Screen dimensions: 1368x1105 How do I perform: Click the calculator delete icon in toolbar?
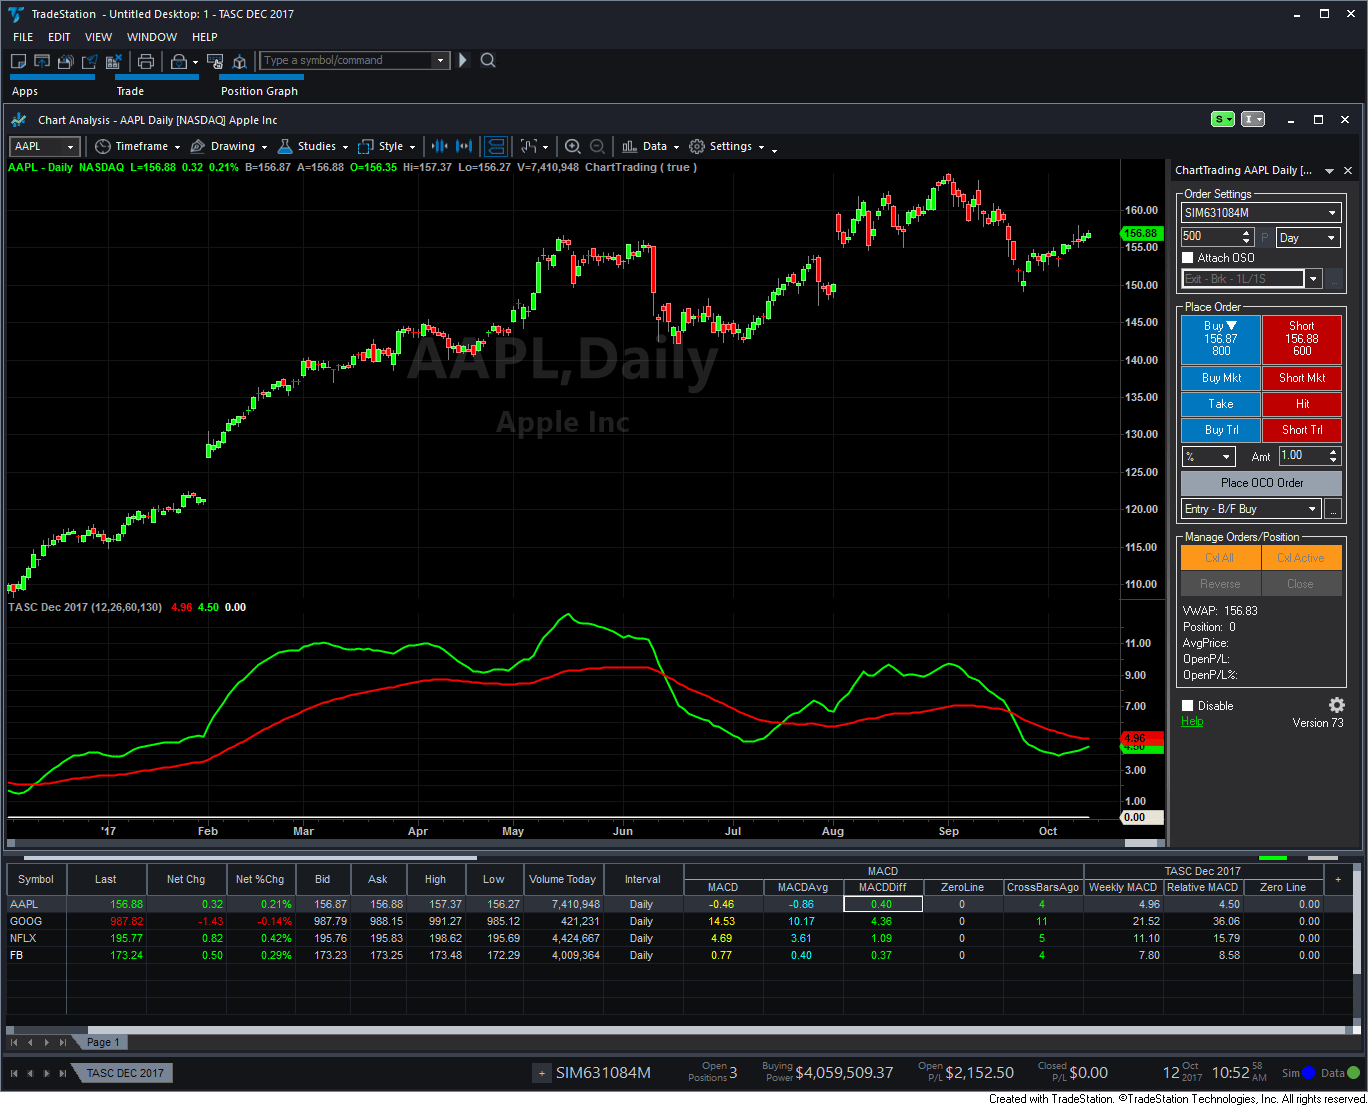click(114, 61)
